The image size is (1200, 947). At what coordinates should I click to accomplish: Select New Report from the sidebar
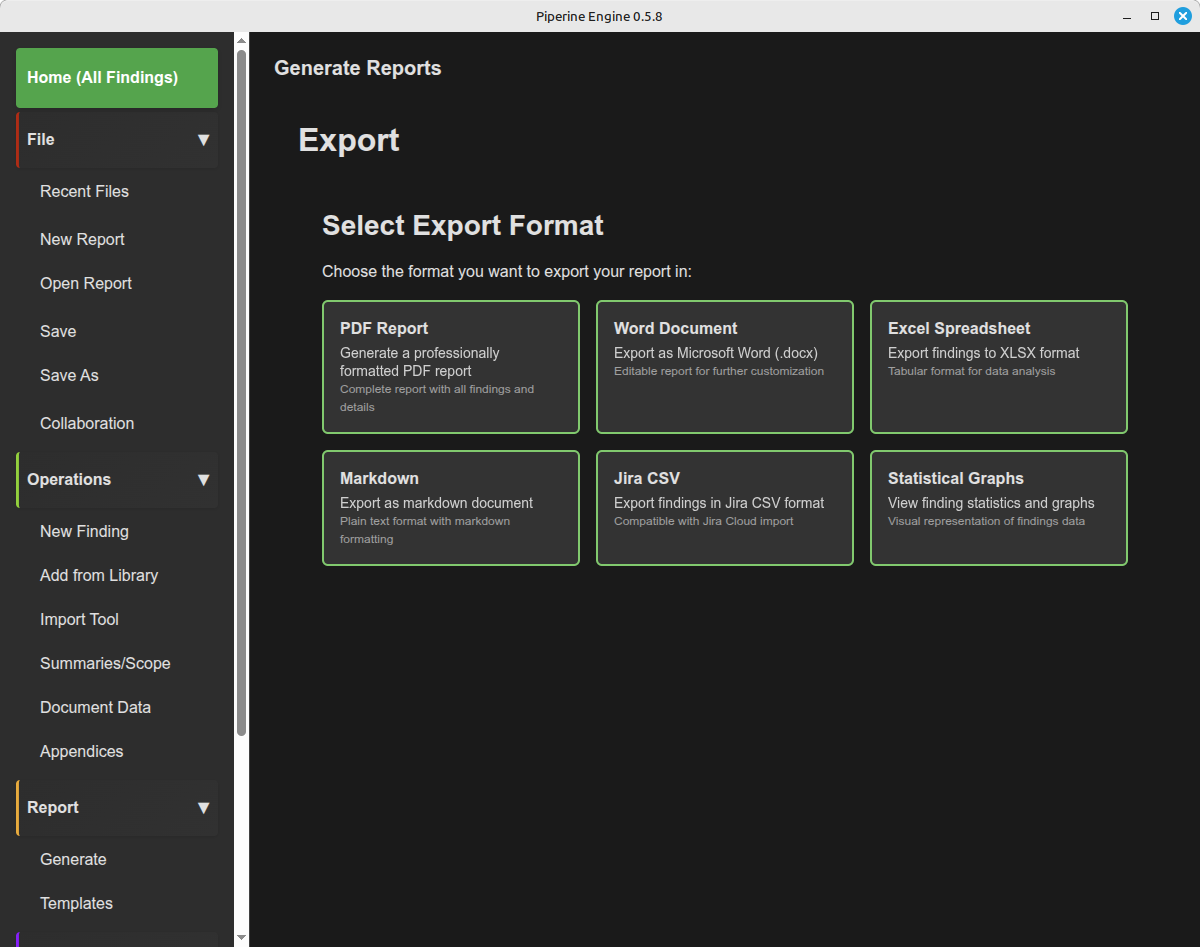pos(82,239)
